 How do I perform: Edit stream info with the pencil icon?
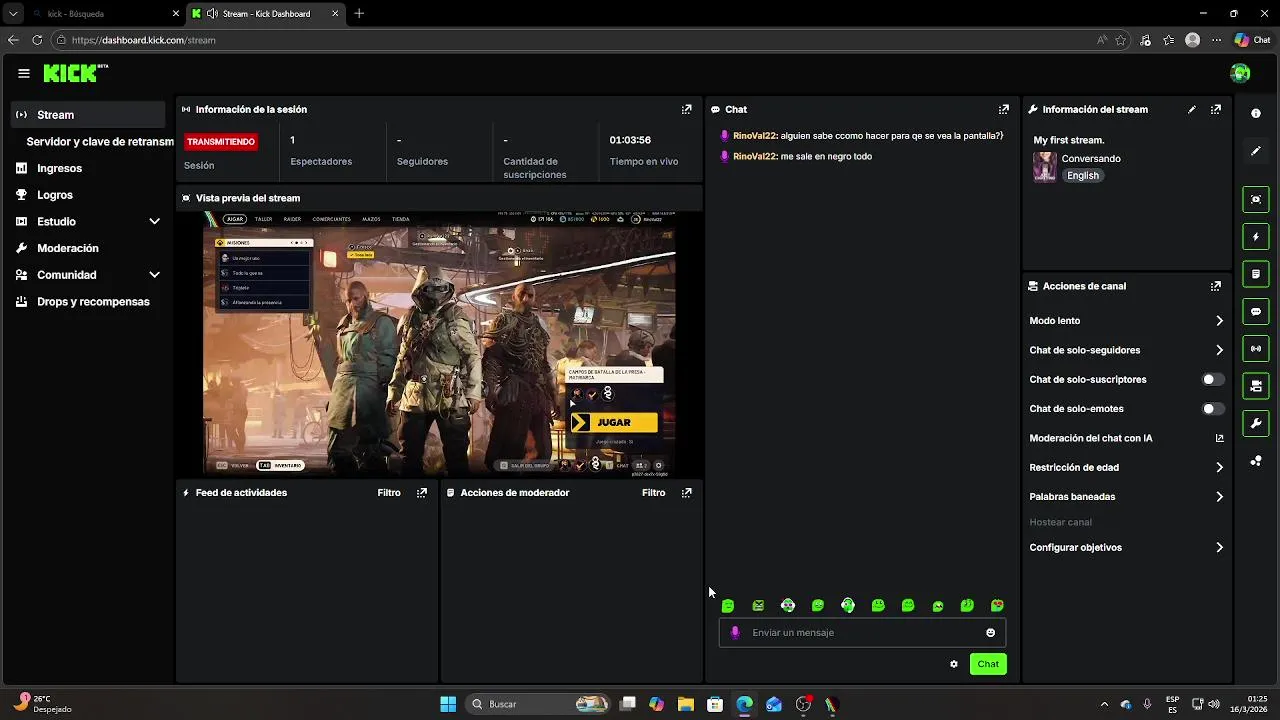[x=1191, y=110]
